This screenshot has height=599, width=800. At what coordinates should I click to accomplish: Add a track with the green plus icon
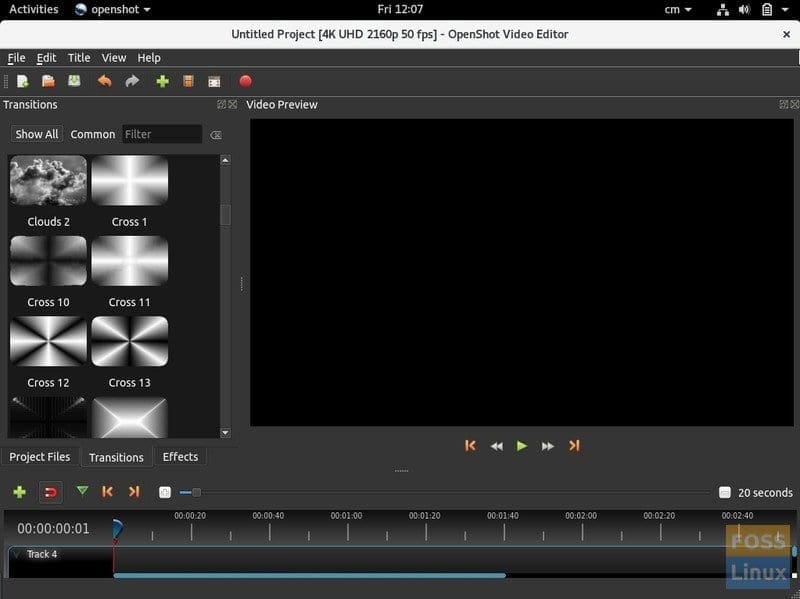[x=19, y=492]
